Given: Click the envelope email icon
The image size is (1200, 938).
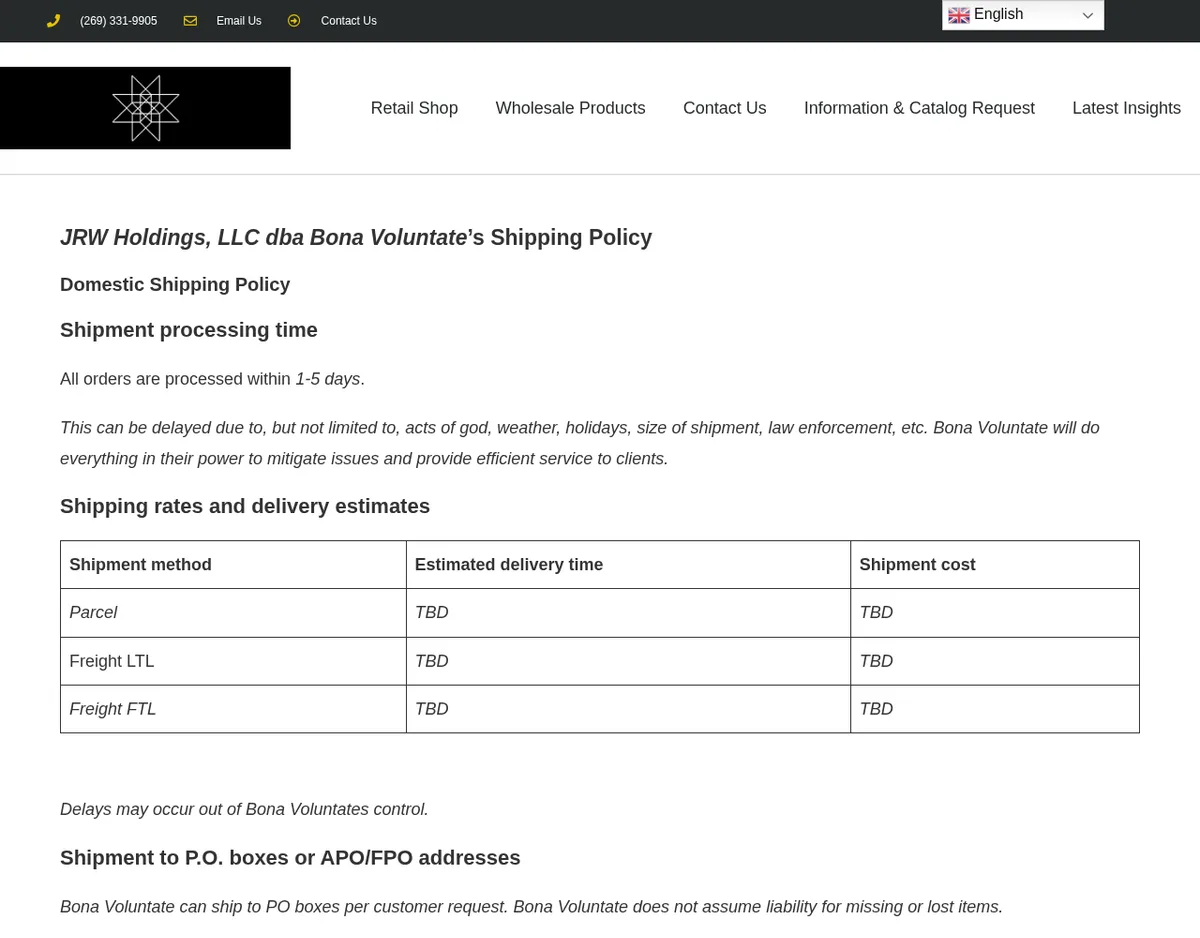Looking at the screenshot, I should [190, 21].
